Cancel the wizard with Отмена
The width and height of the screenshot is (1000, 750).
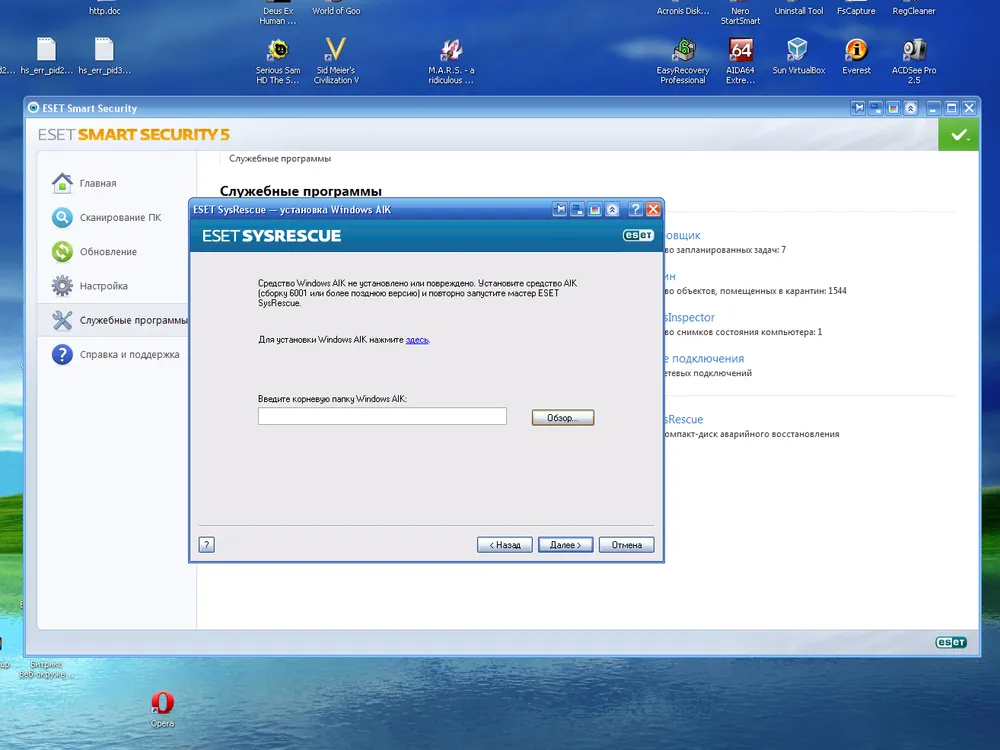(627, 545)
